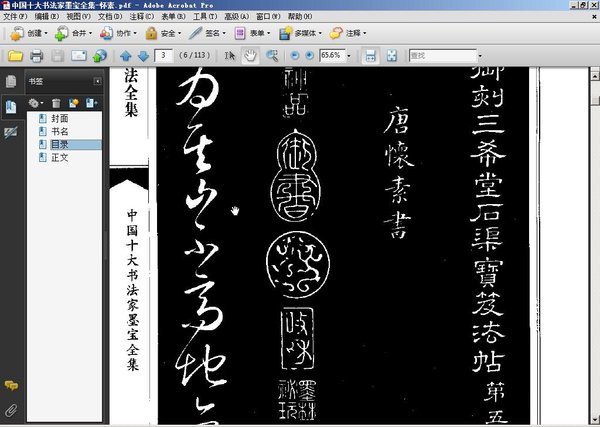Click the zoom in button

310,56
